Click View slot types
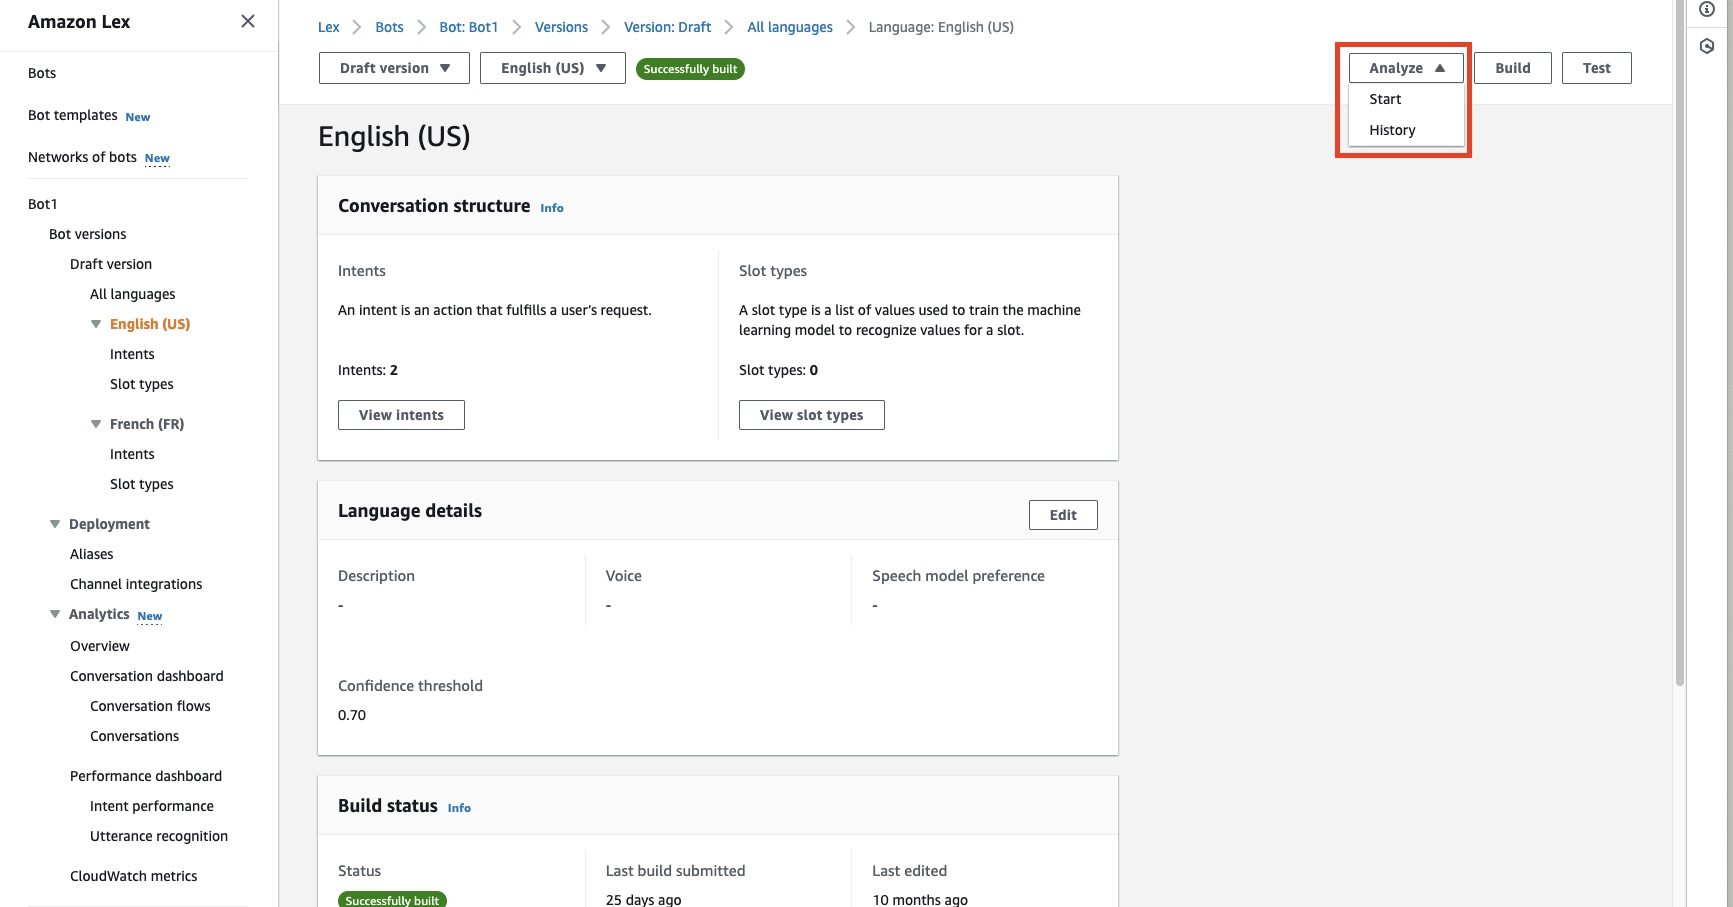 pos(811,414)
